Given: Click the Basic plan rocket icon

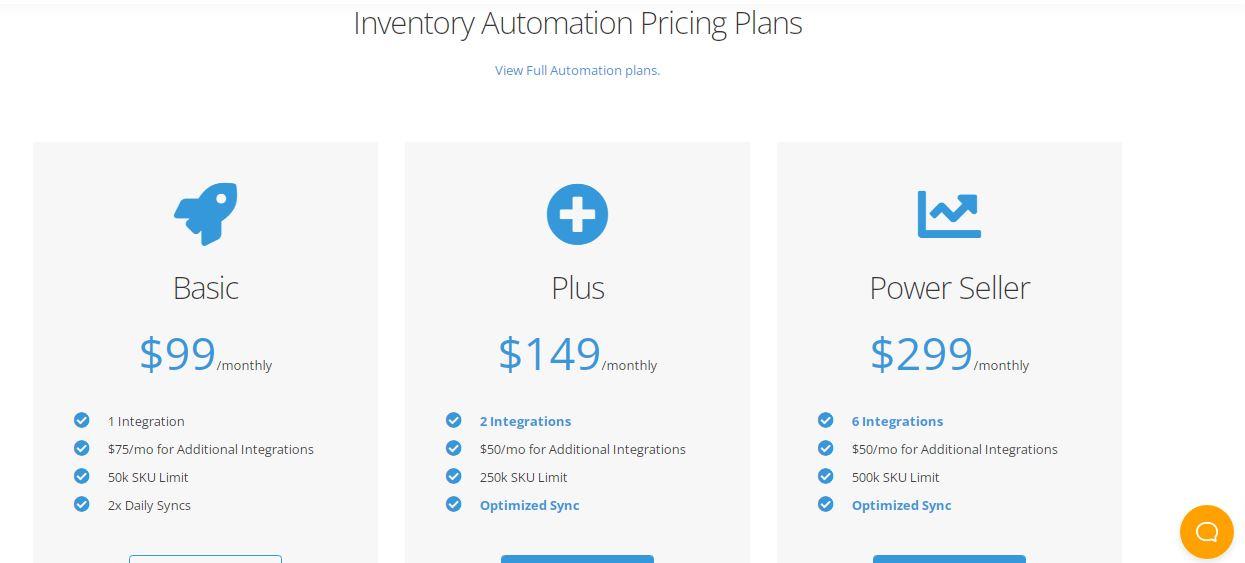Looking at the screenshot, I should pyautogui.click(x=206, y=214).
